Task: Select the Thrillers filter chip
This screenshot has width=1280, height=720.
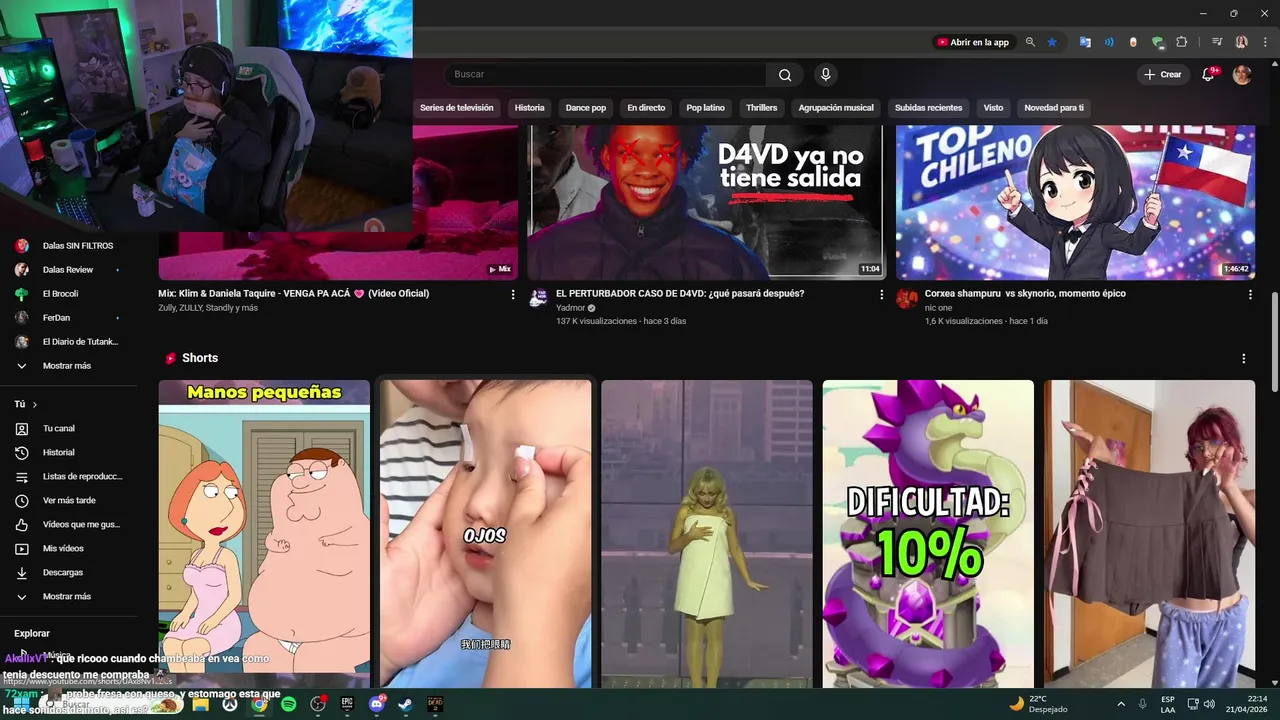Action: [x=761, y=108]
